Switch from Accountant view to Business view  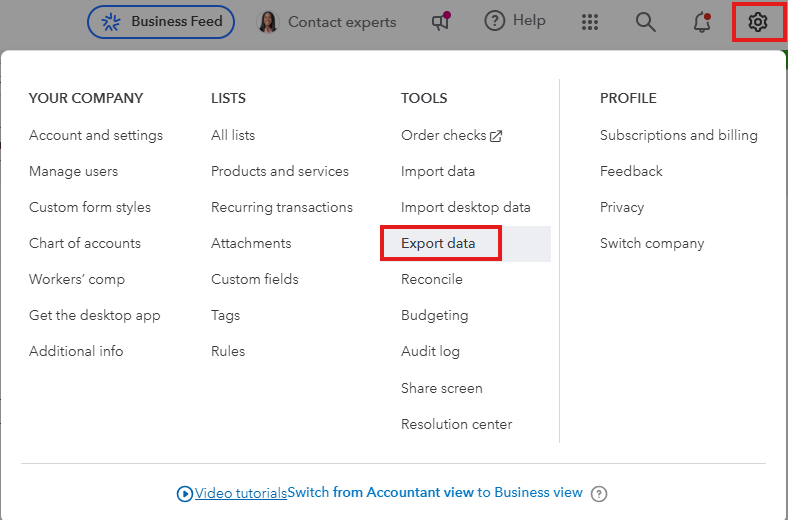coord(434,493)
